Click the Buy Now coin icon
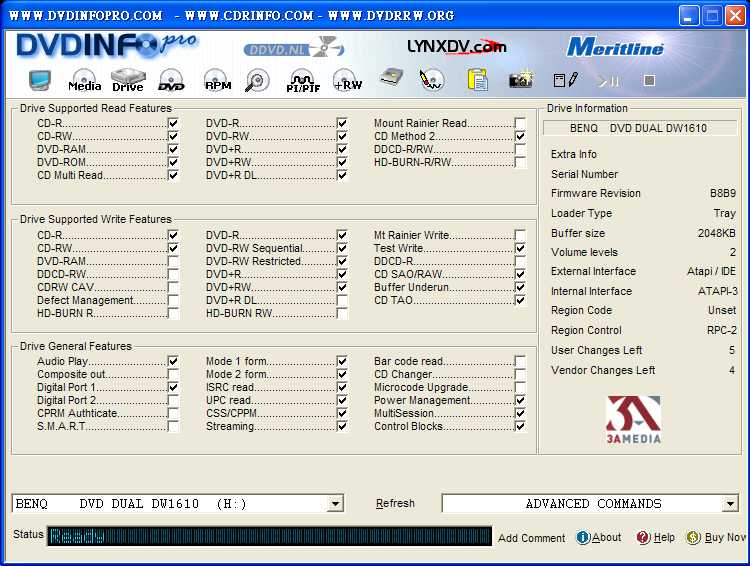The height and width of the screenshot is (566, 750). [x=693, y=538]
